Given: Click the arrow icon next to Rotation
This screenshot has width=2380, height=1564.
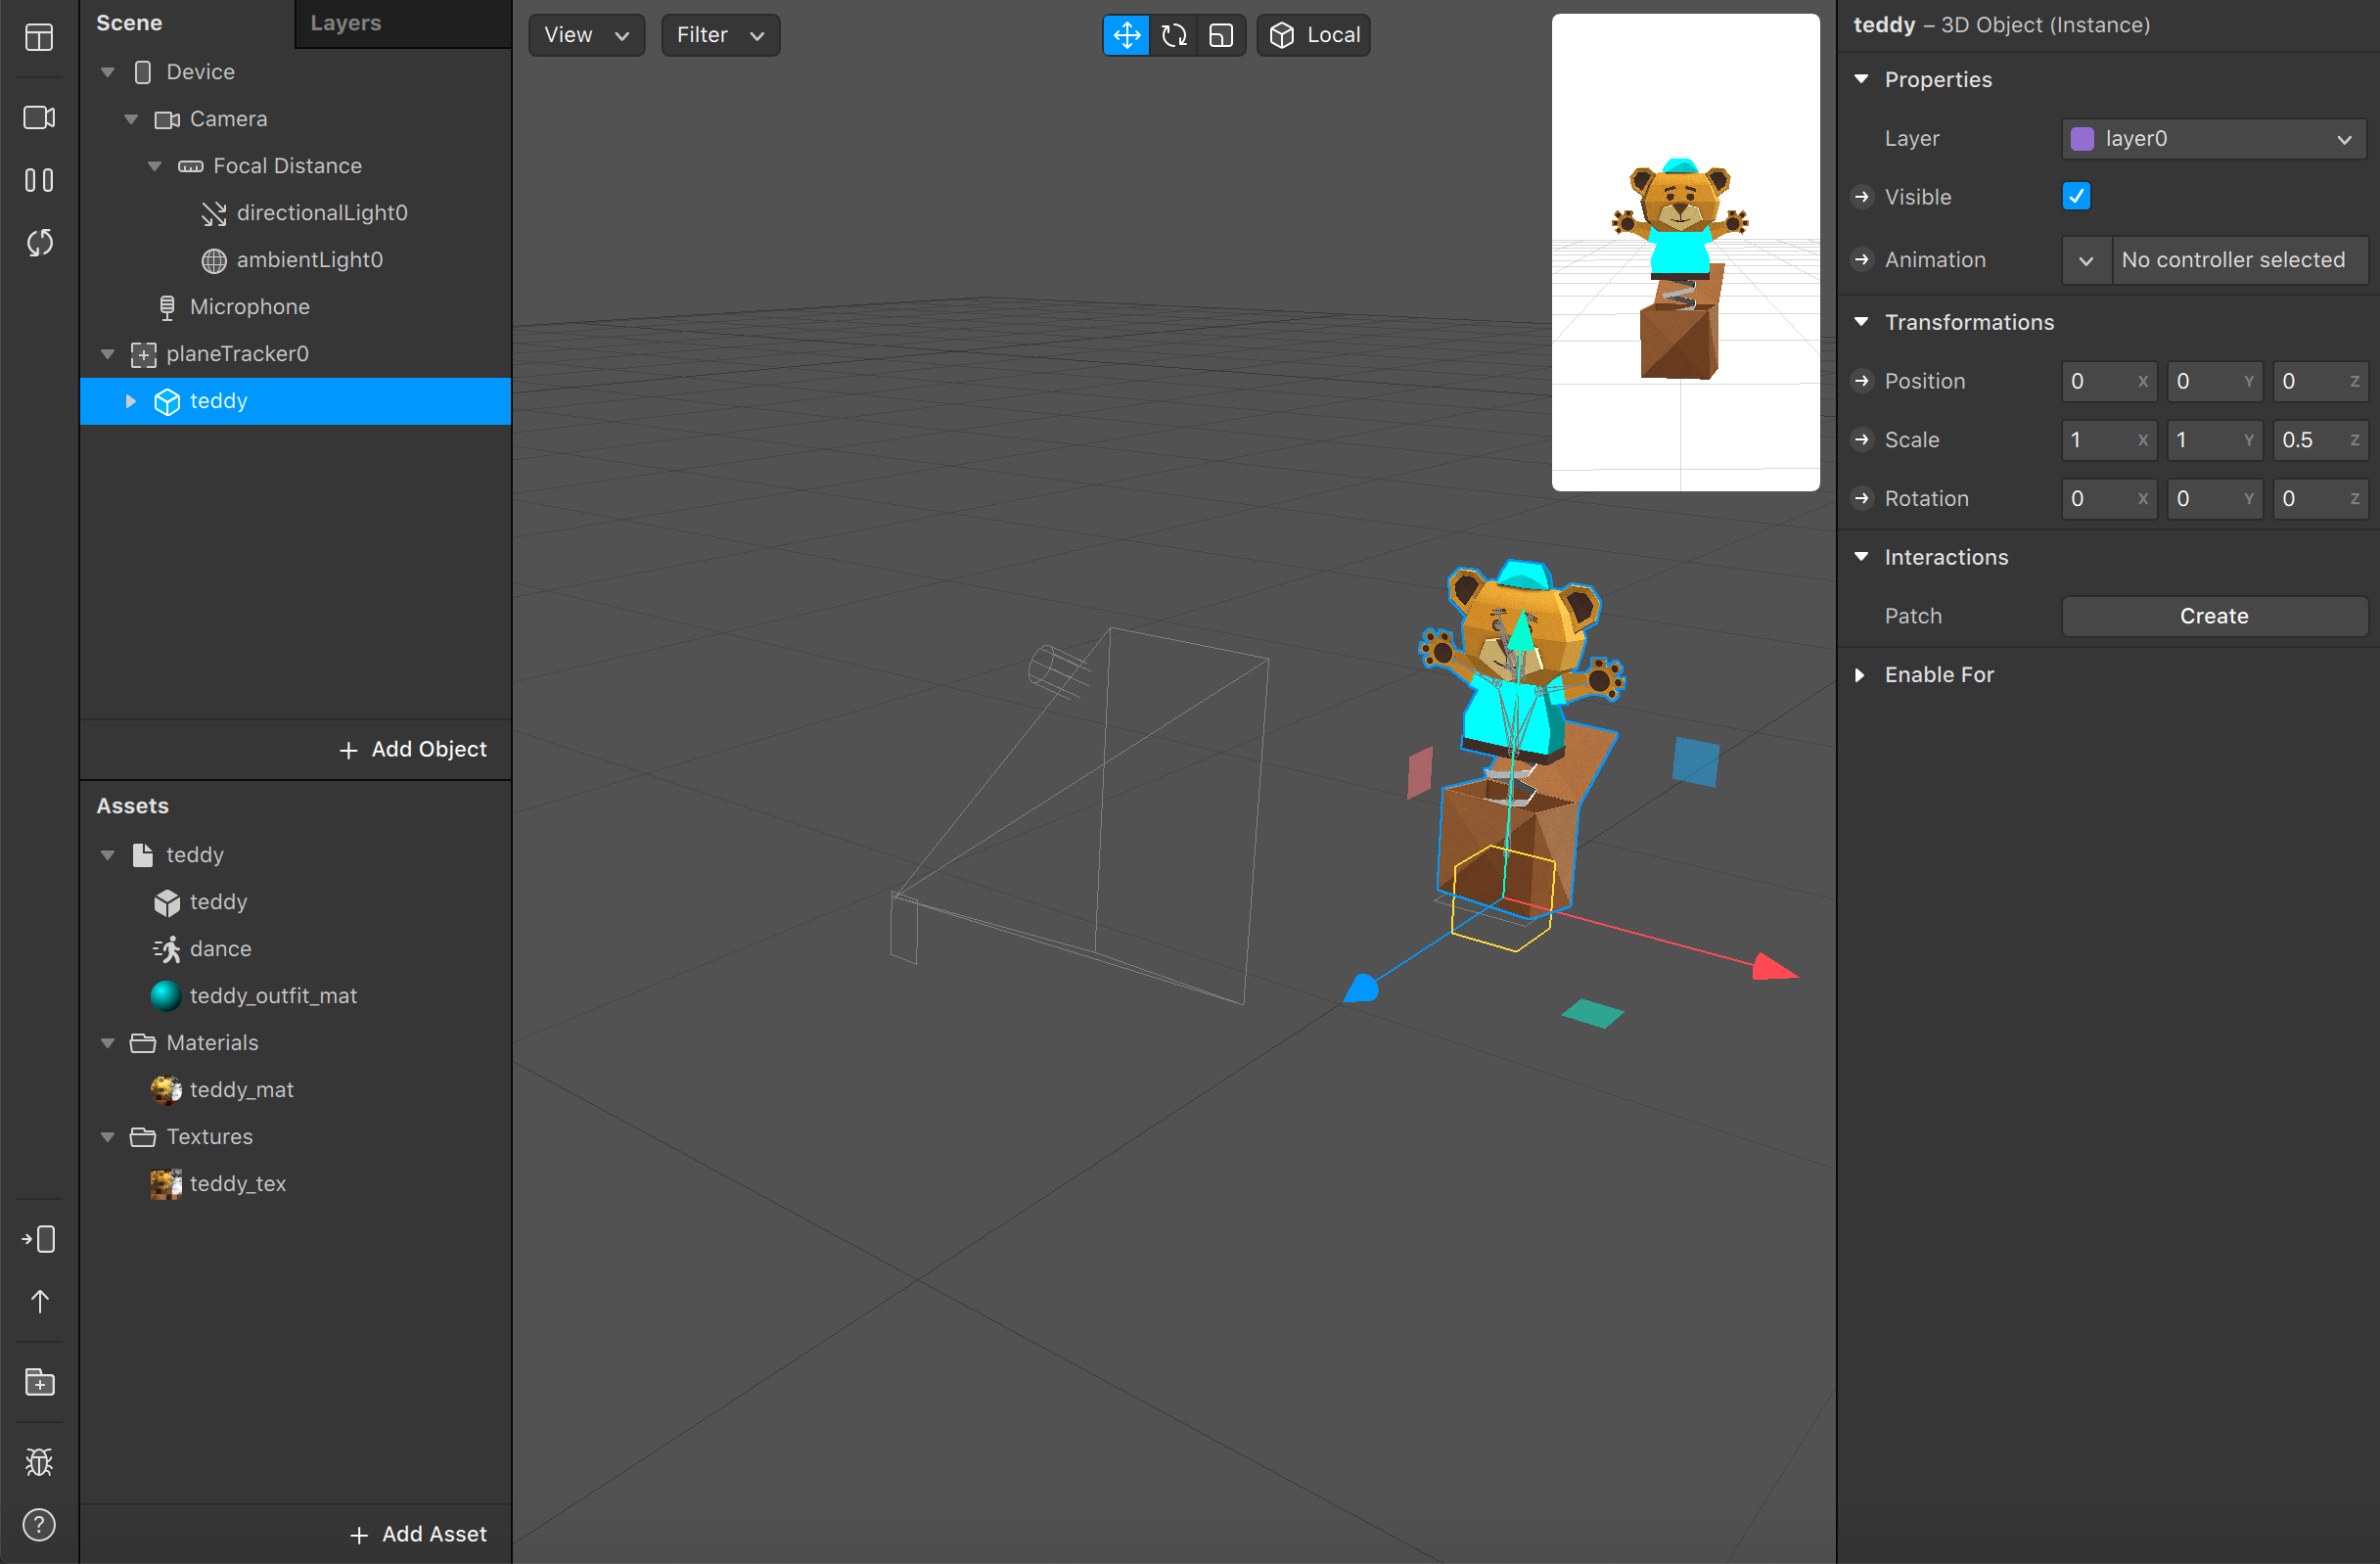Looking at the screenshot, I should (x=1861, y=499).
